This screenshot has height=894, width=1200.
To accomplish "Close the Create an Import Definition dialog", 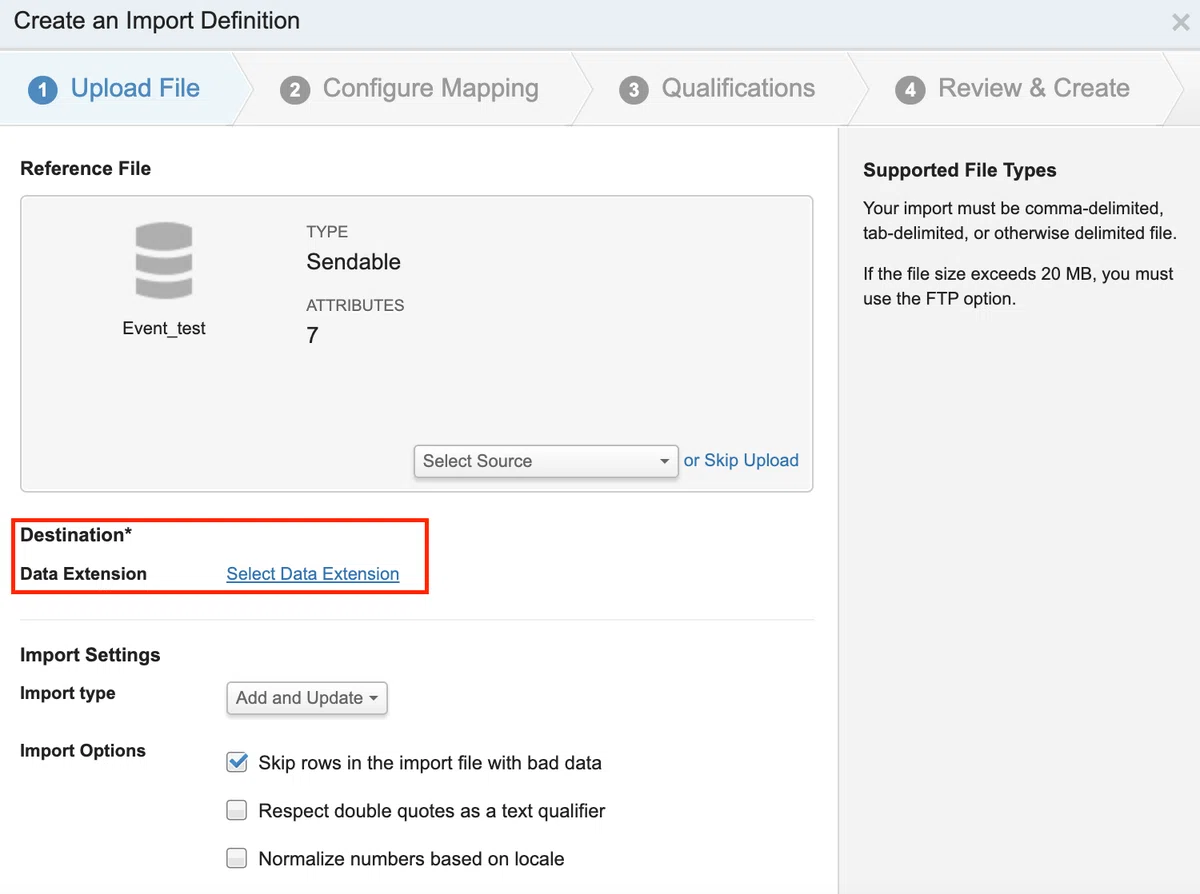I will [x=1180, y=22].
